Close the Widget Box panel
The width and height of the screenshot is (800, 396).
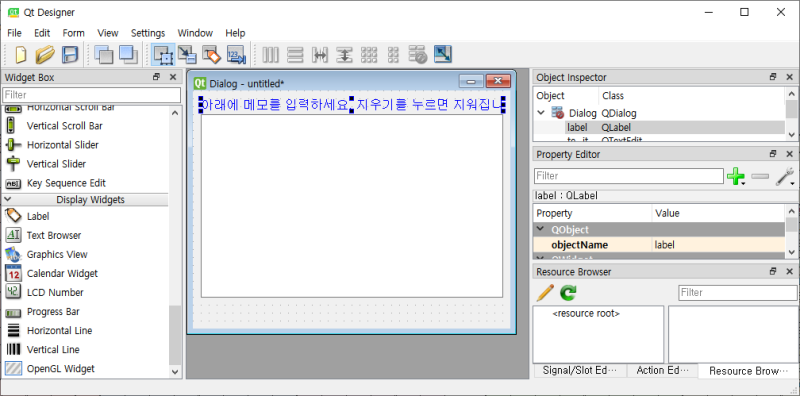[x=173, y=77]
